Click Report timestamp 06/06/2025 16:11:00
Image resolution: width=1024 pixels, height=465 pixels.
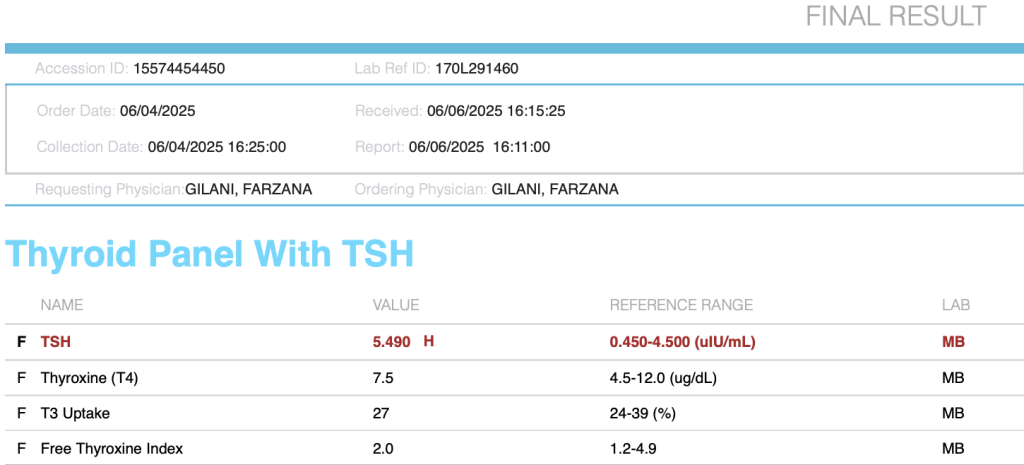pyautogui.click(x=479, y=147)
